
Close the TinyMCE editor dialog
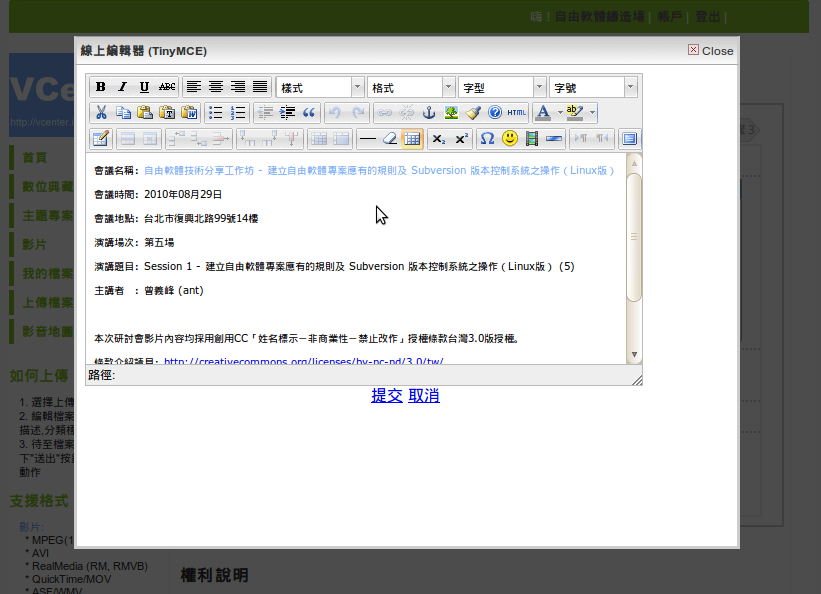click(x=711, y=50)
